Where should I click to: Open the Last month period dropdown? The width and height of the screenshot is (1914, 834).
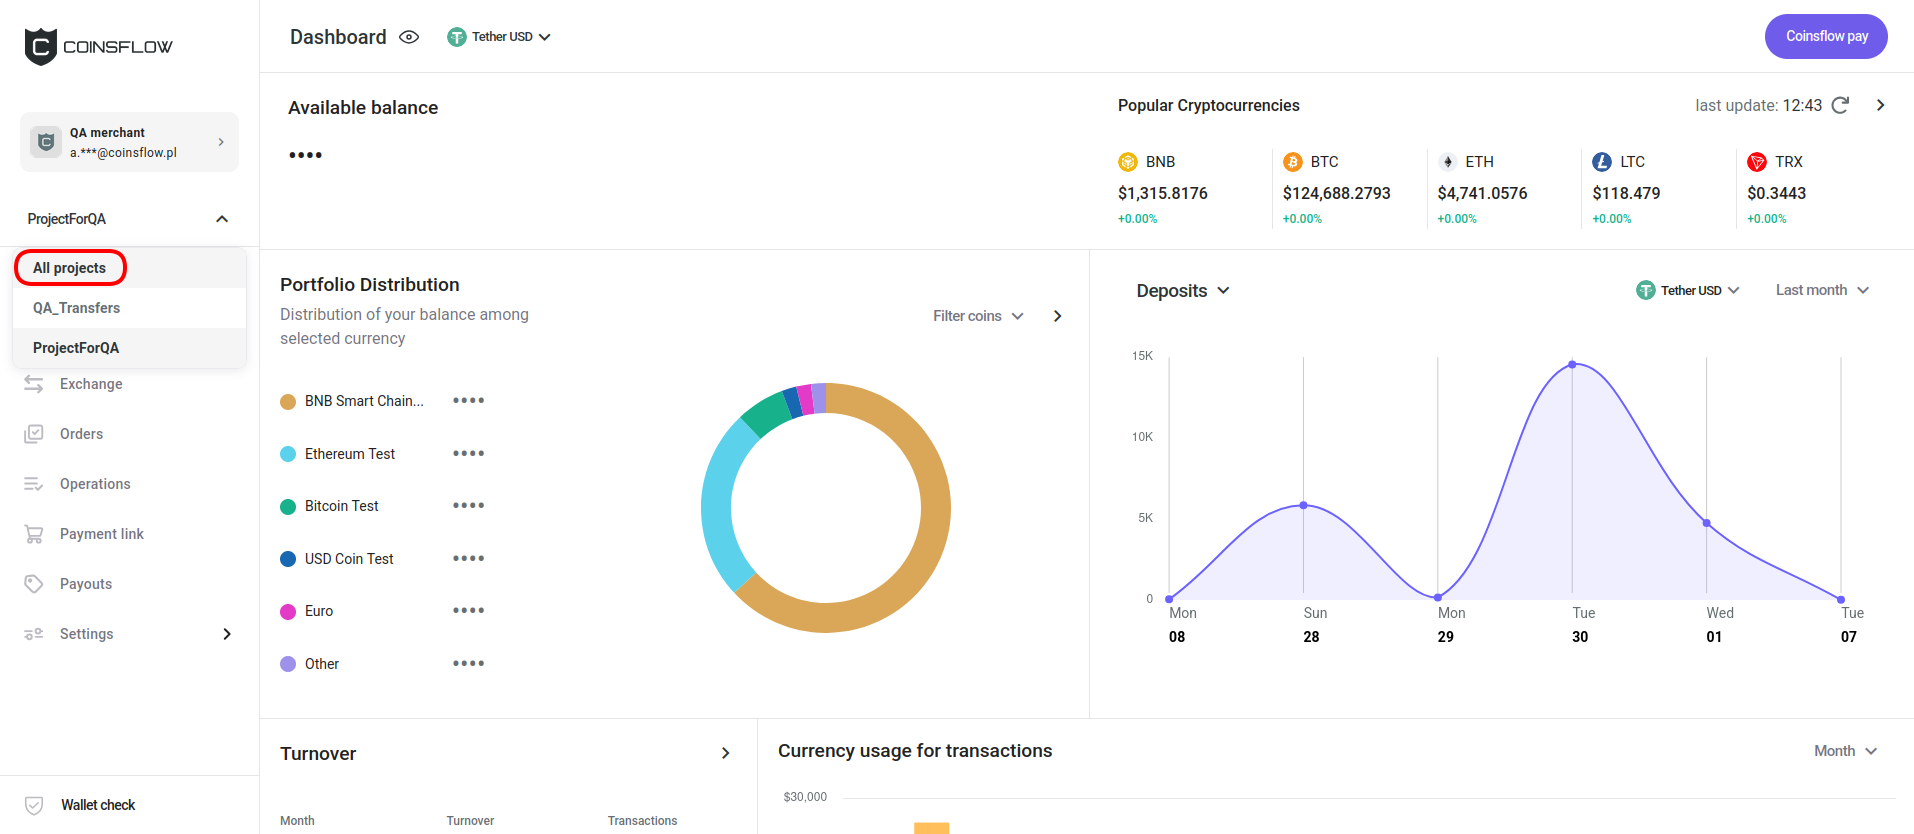[x=1821, y=290]
